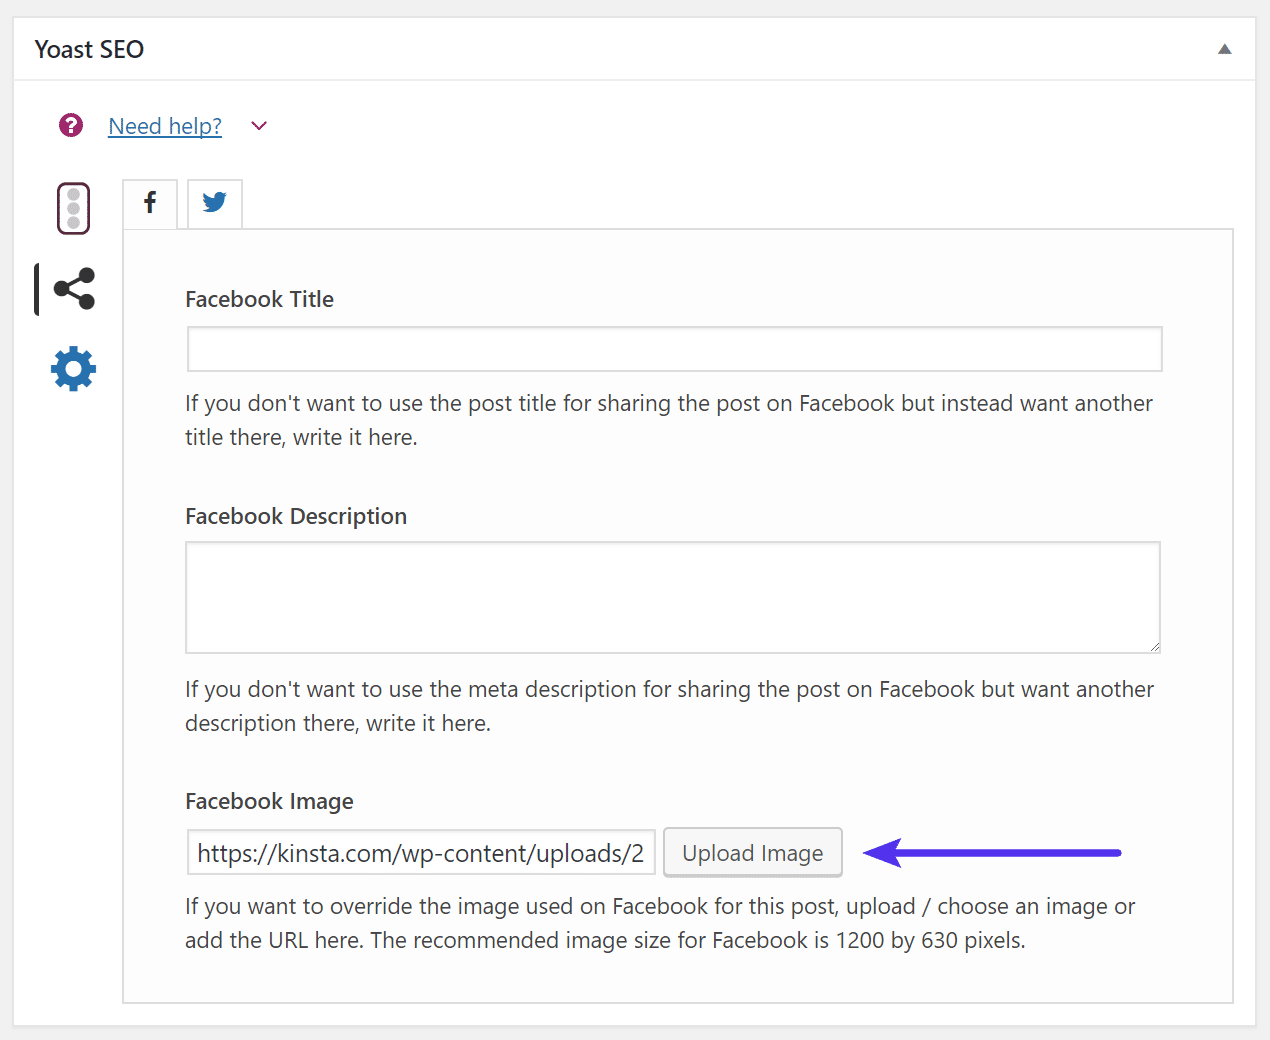Expand the Need help dropdown chevron
This screenshot has width=1270, height=1040.
(x=258, y=126)
